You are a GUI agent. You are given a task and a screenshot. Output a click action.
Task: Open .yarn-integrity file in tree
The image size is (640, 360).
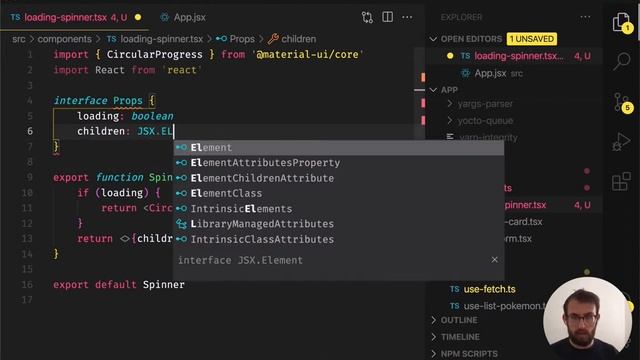pos(482,138)
